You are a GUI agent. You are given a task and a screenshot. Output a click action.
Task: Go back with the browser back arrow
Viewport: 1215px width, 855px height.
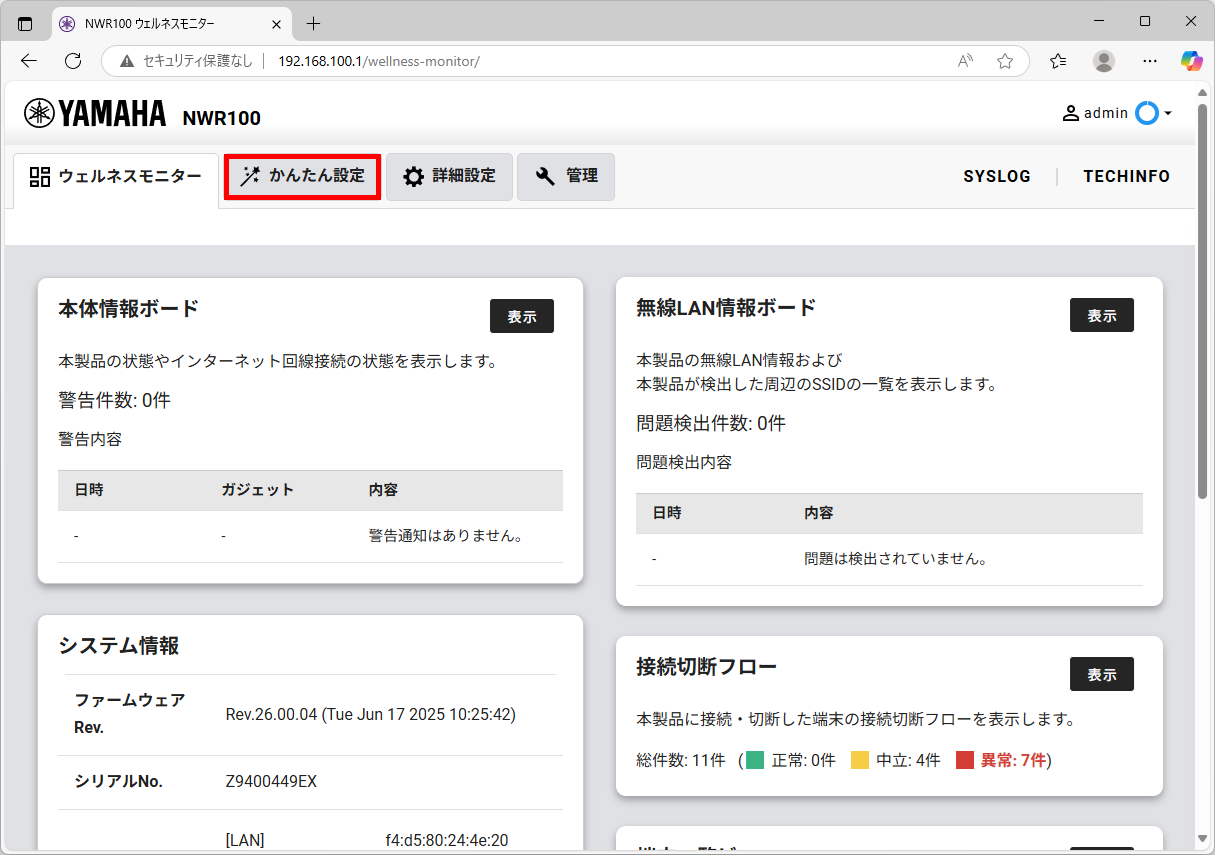coord(29,61)
